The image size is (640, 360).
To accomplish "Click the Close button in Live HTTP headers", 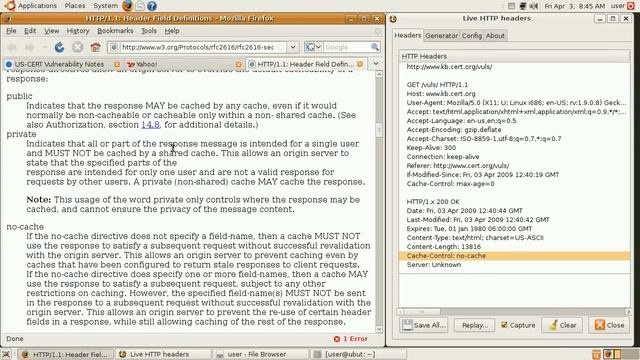I will pyautogui.click(x=609, y=325).
